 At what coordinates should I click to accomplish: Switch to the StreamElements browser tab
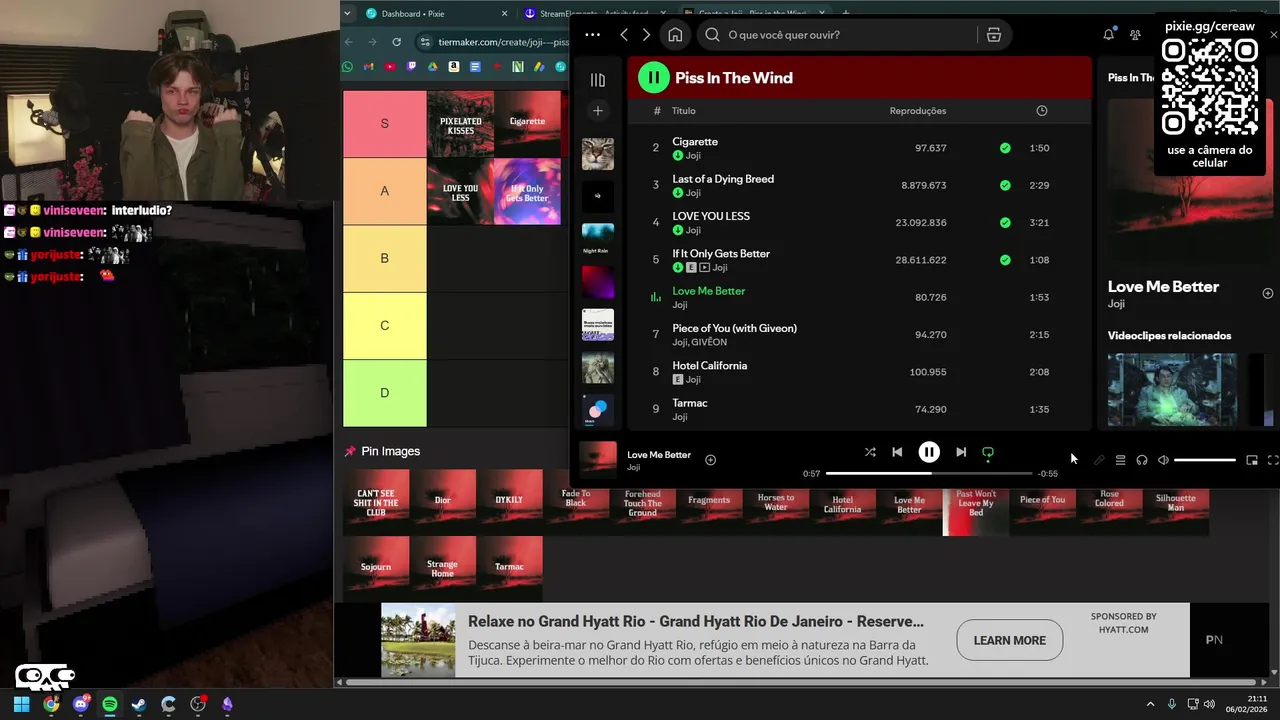pos(595,14)
